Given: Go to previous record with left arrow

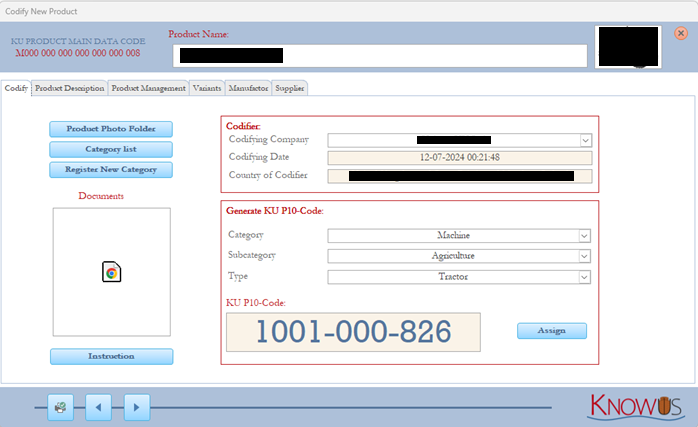Looking at the screenshot, I should click(98, 407).
